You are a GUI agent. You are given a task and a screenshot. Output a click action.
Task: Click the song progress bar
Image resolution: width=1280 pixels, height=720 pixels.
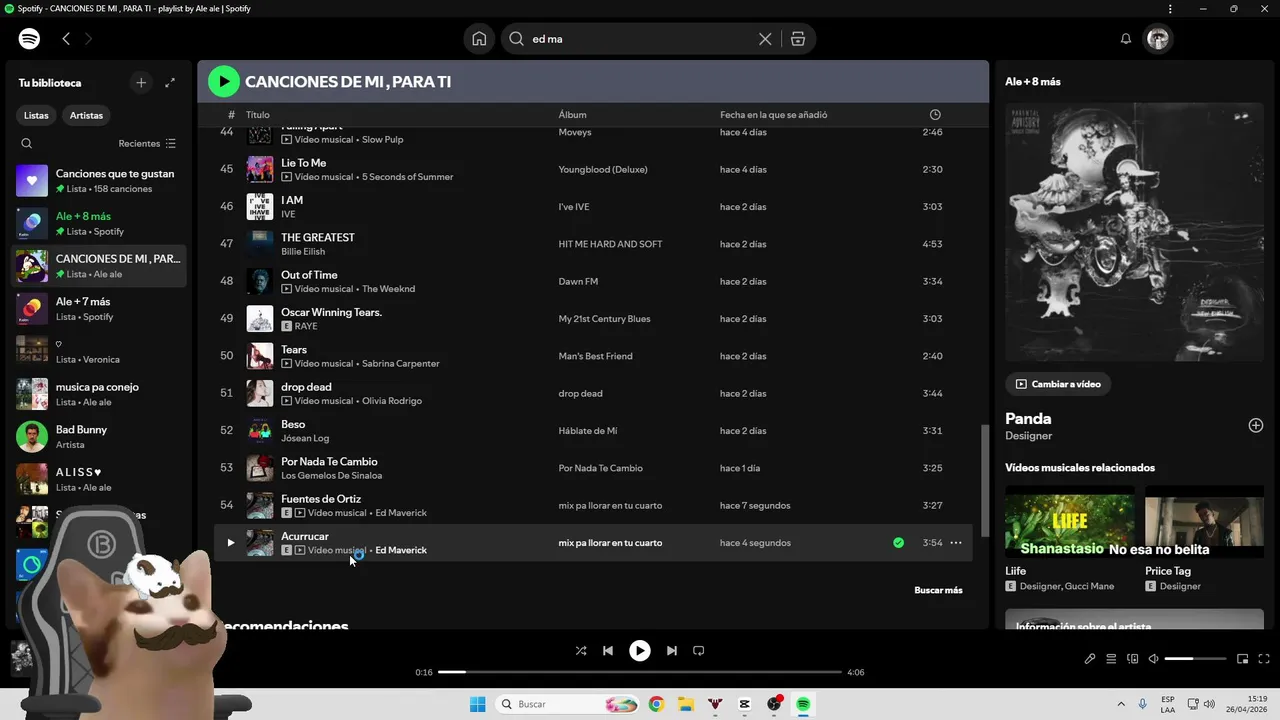point(640,672)
